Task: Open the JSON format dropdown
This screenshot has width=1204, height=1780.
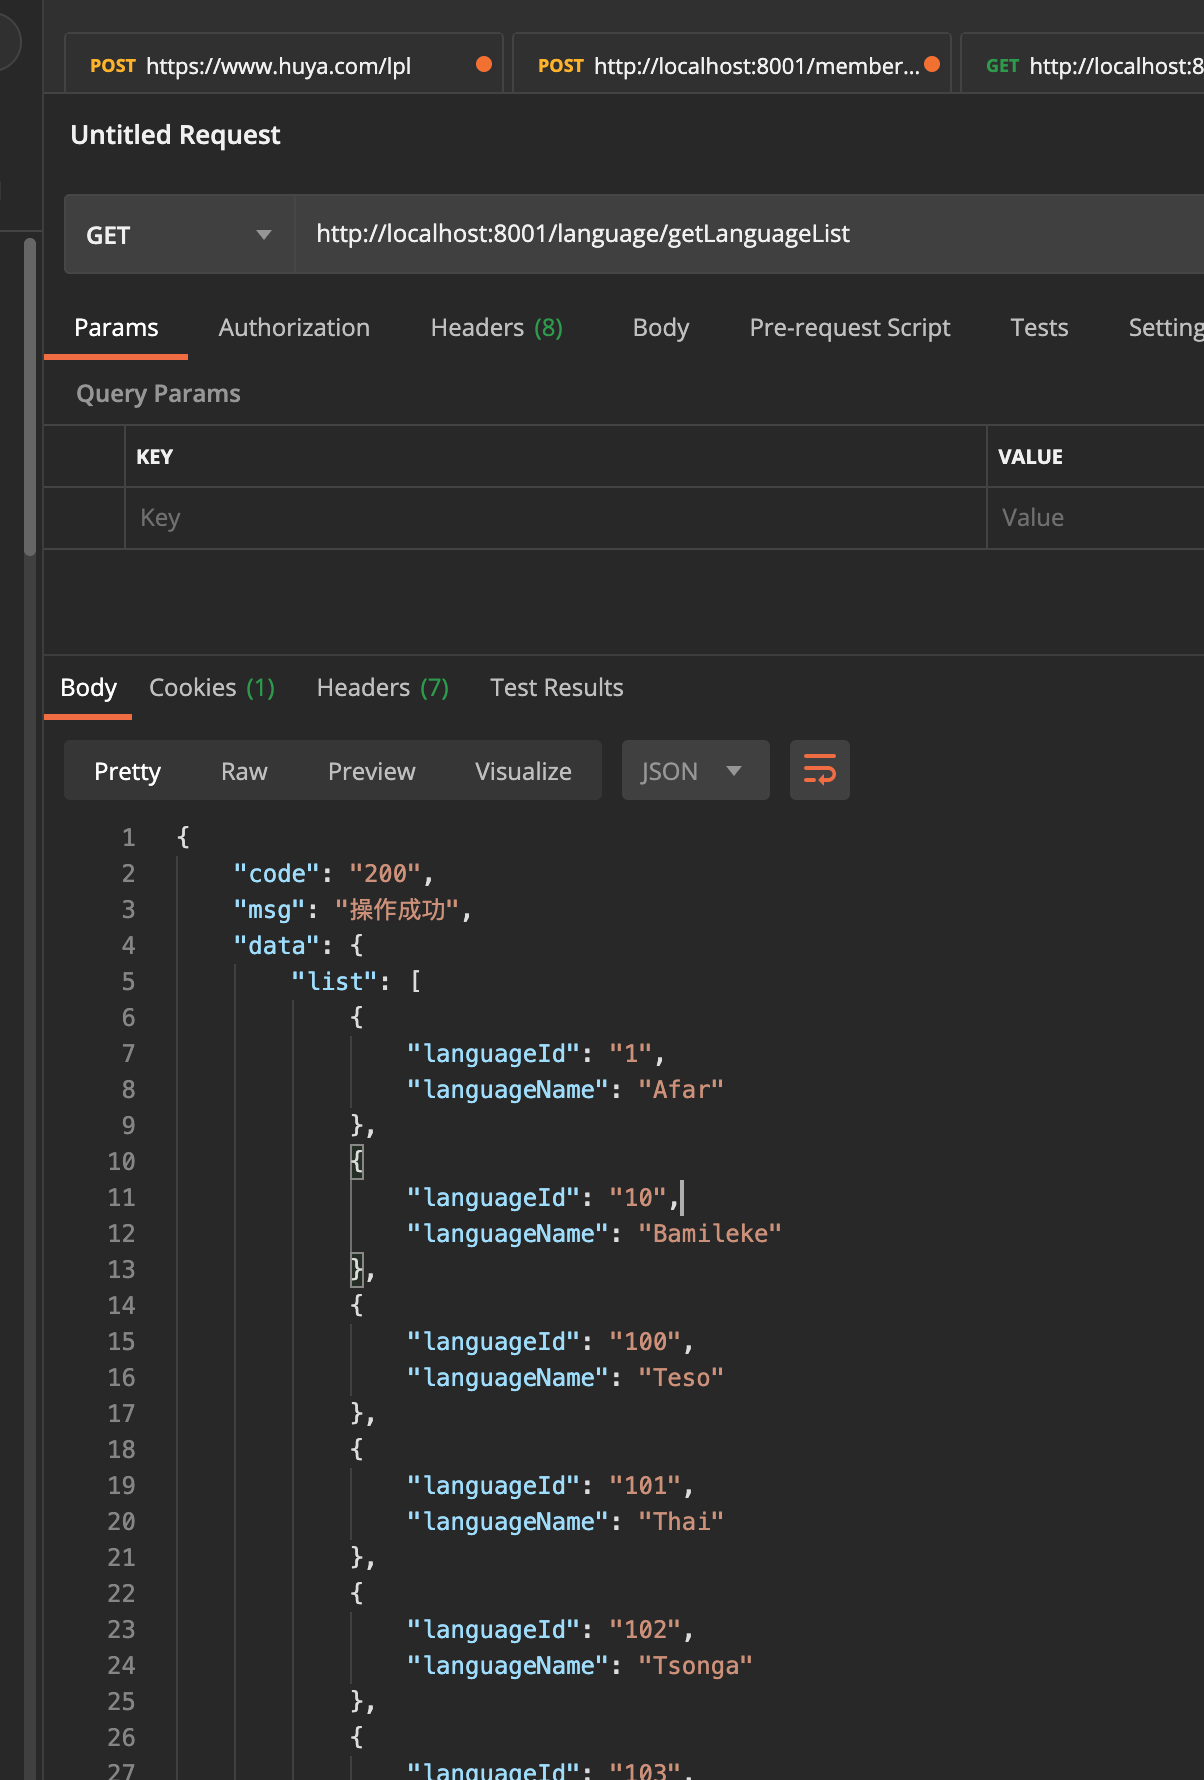Action: tap(695, 771)
